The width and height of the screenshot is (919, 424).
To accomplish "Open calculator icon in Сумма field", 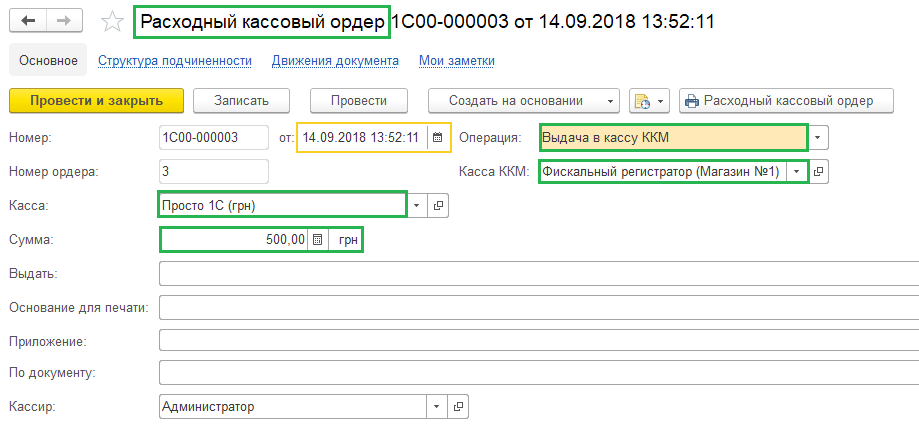I will click(317, 240).
